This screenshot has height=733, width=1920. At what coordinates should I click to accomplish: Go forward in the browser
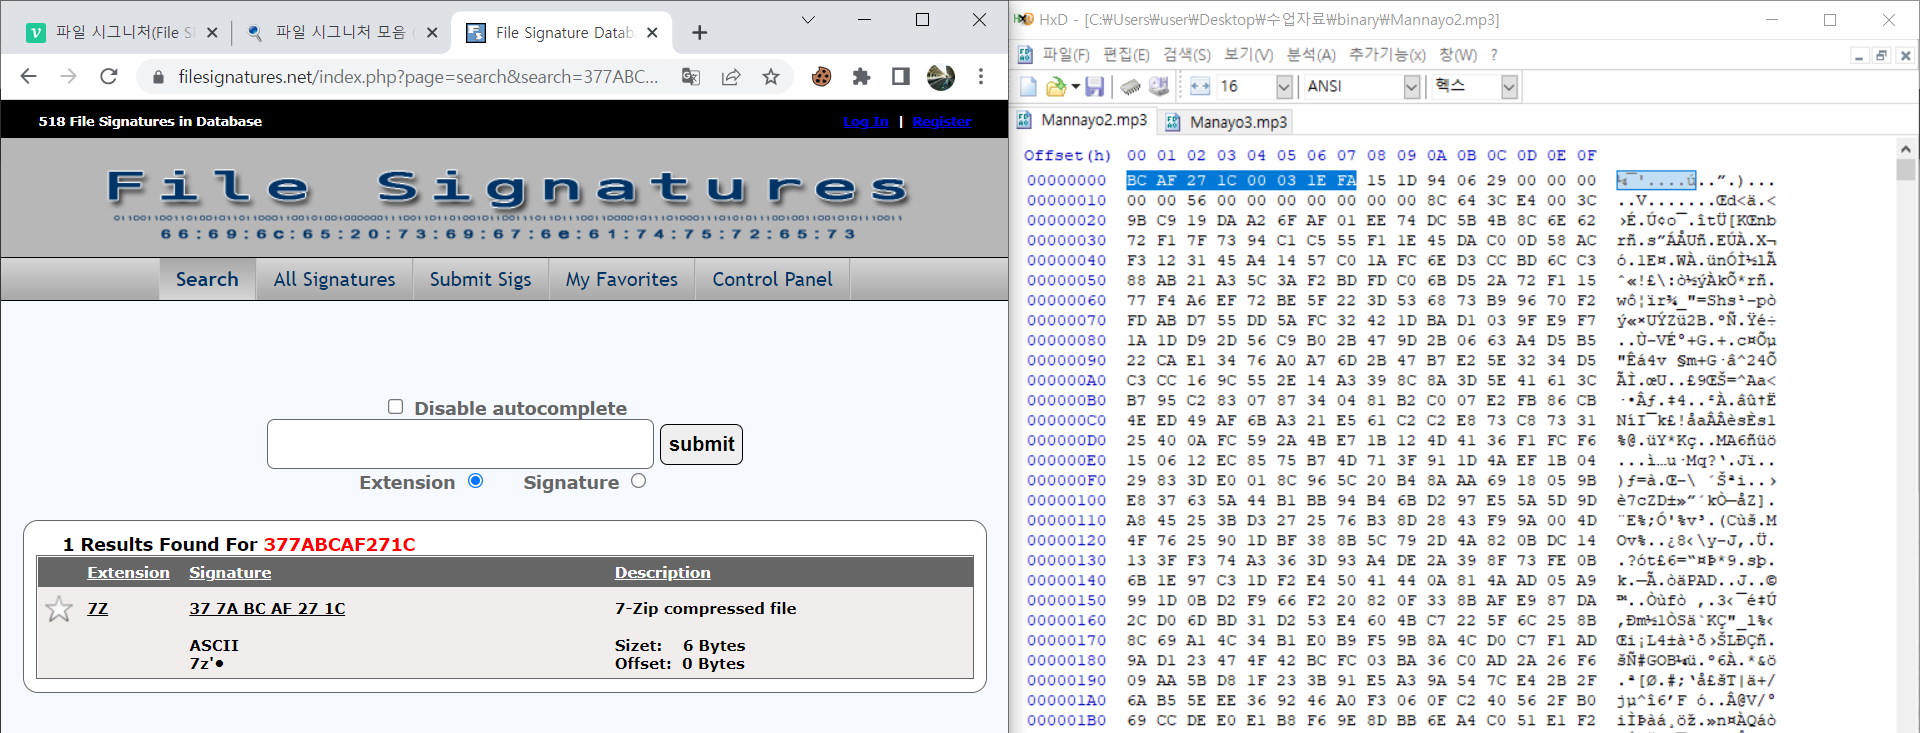[68, 77]
